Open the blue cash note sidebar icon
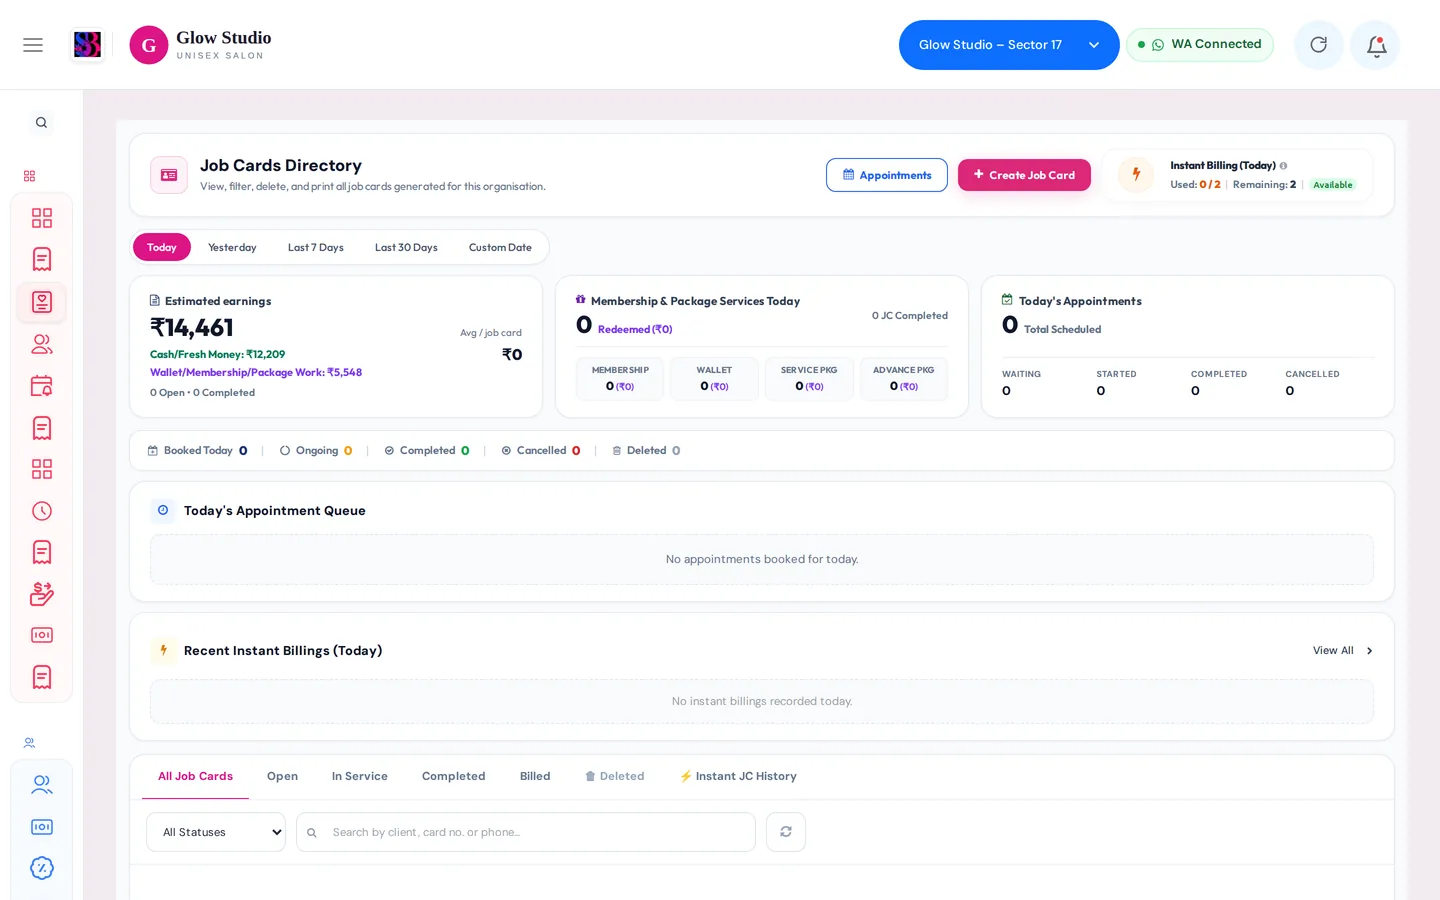Image resolution: width=1440 pixels, height=900 pixels. pyautogui.click(x=42, y=827)
